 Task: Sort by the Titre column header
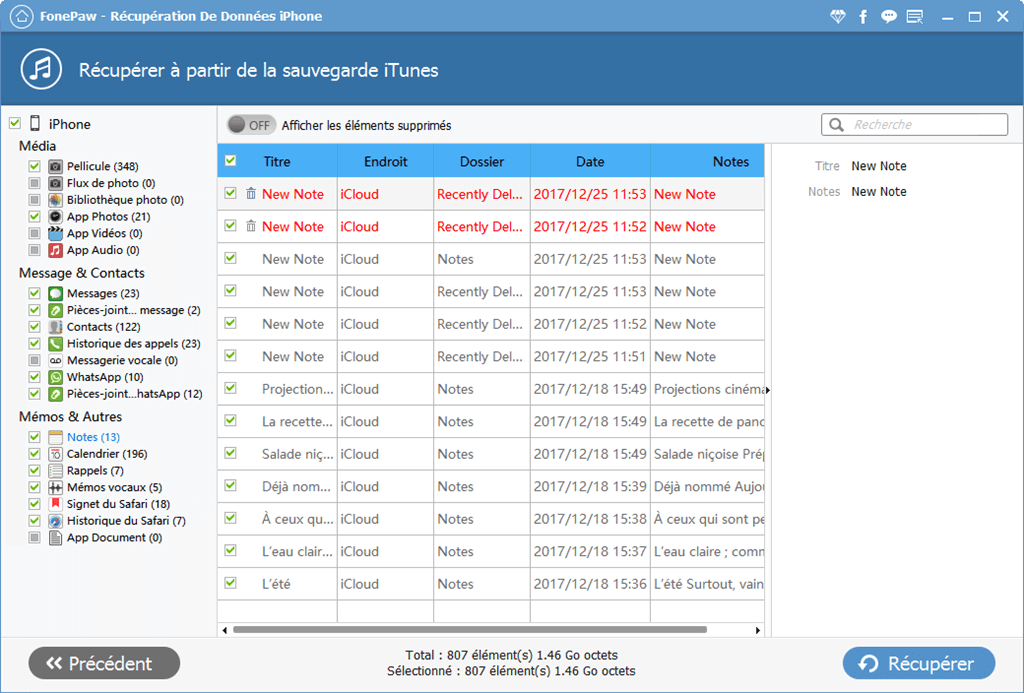[x=277, y=161]
